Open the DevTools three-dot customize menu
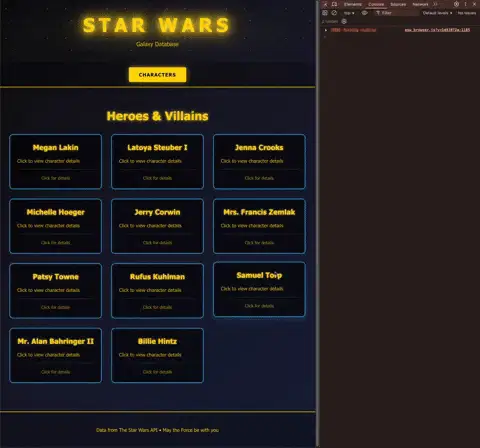The height and width of the screenshot is (448, 480). coord(465,4)
